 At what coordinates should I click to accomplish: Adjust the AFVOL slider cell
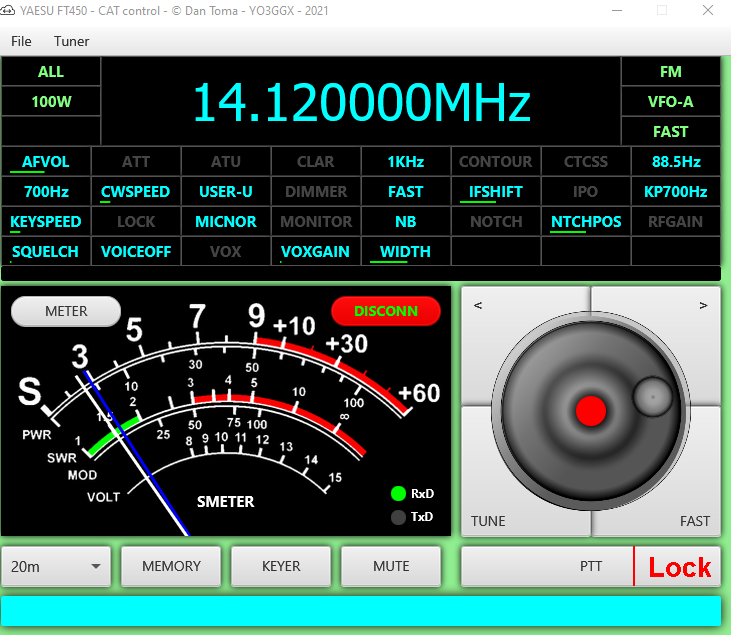[x=46, y=162]
